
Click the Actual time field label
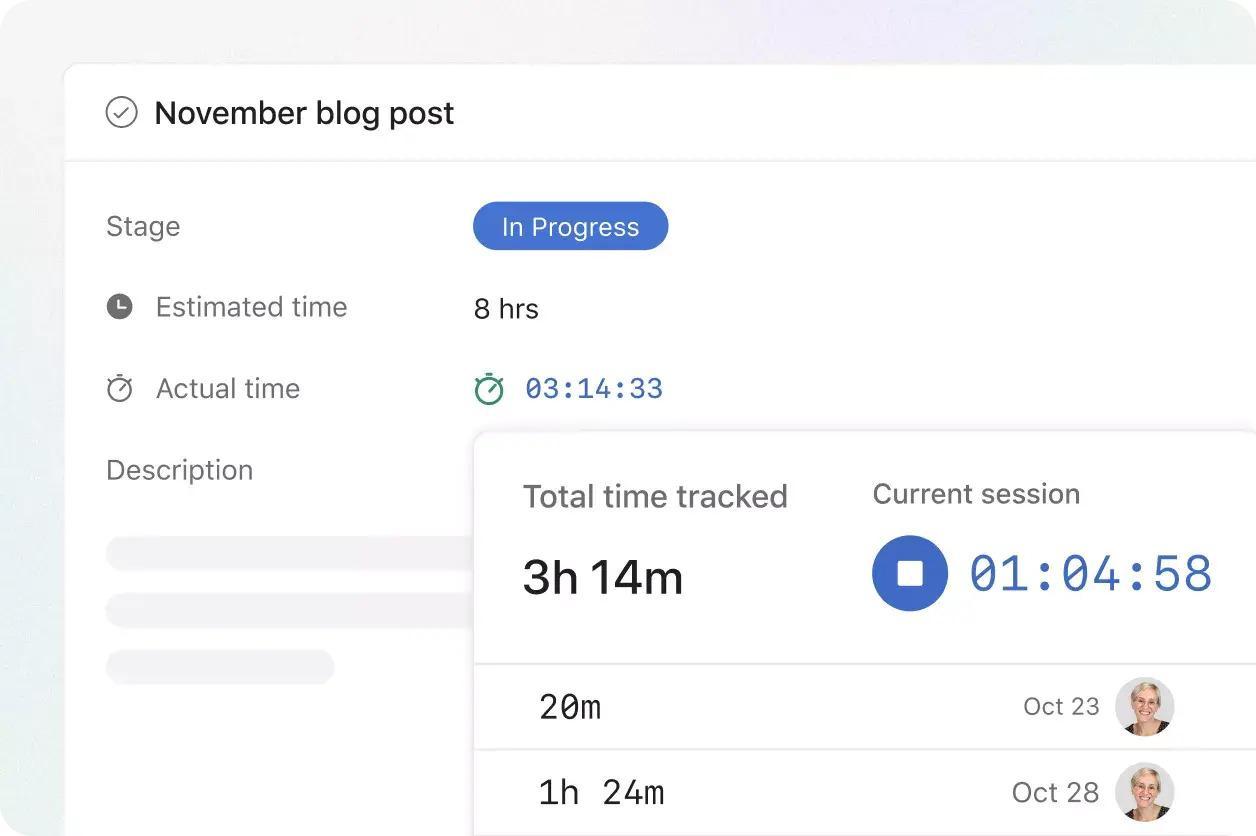pos(228,388)
